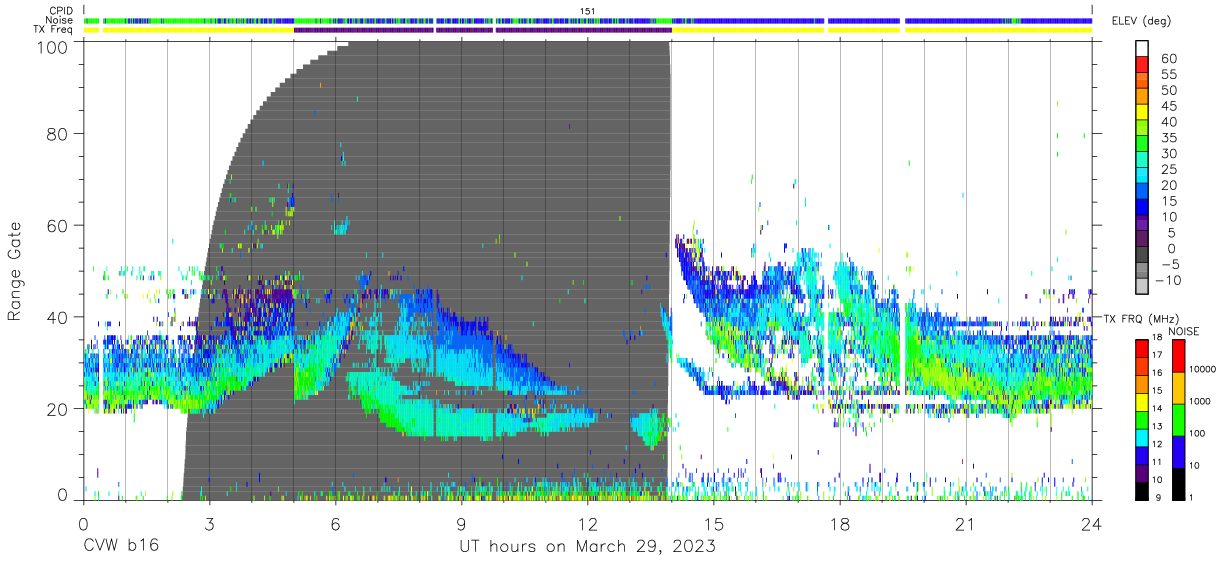The image size is (1228, 567).
Task: Click the '60' label on ELEV legend
Action: pyautogui.click(x=1167, y=58)
